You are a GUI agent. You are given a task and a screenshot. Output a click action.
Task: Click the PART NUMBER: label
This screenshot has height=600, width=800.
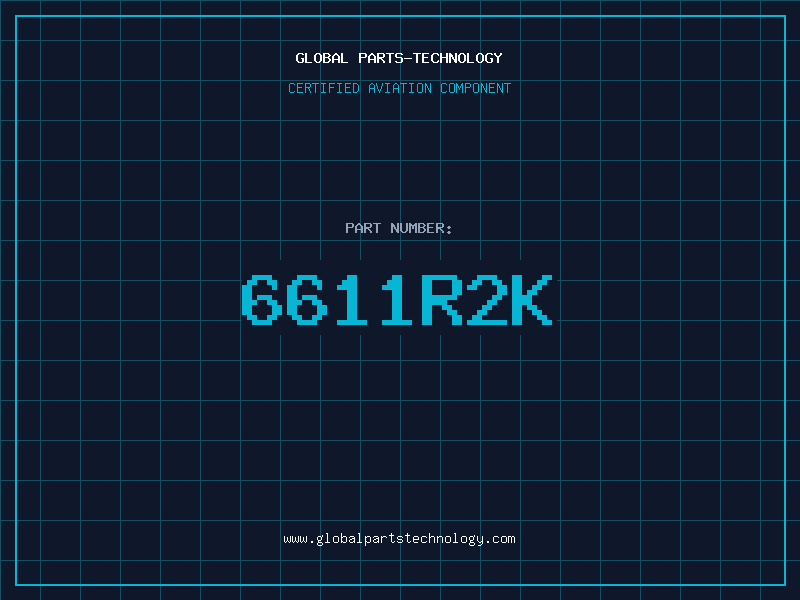pos(398,228)
